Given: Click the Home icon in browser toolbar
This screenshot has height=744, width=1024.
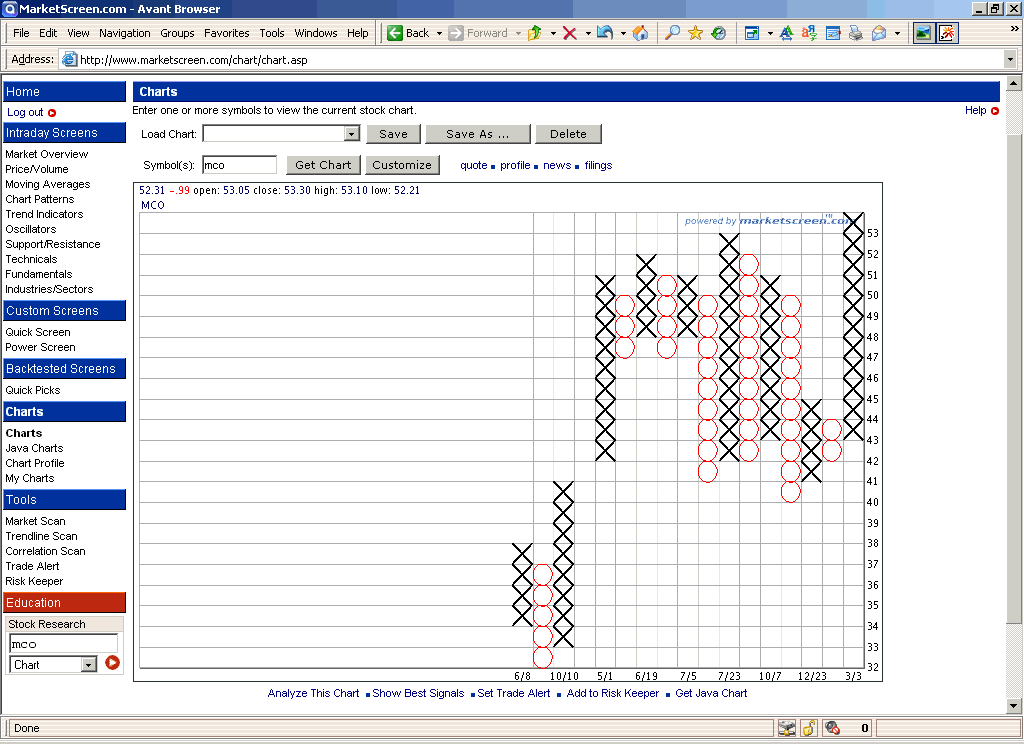Looking at the screenshot, I should pos(640,33).
